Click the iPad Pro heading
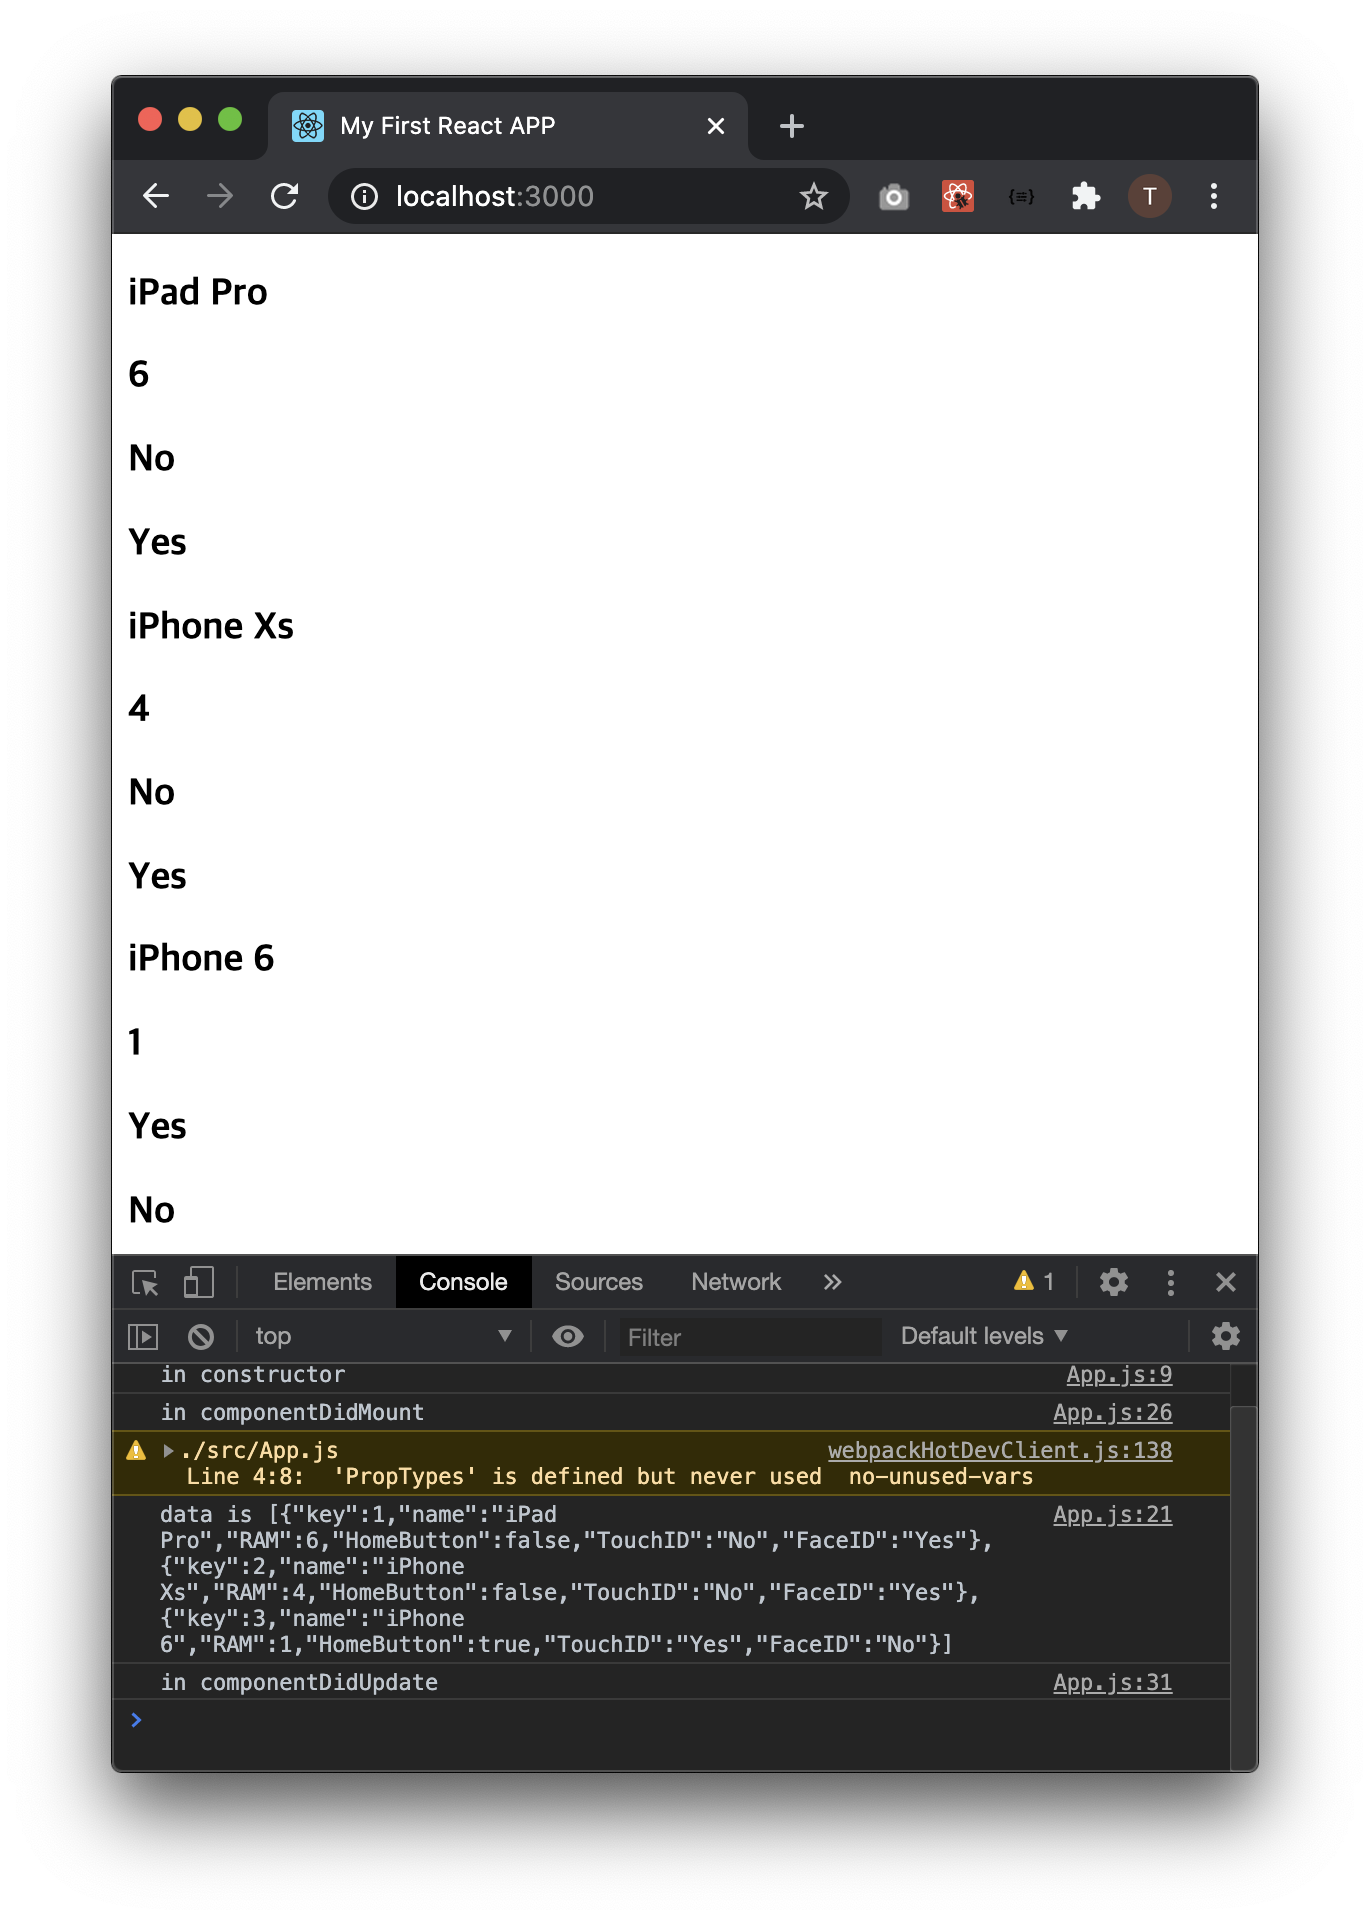This screenshot has width=1370, height=1920. pos(198,292)
